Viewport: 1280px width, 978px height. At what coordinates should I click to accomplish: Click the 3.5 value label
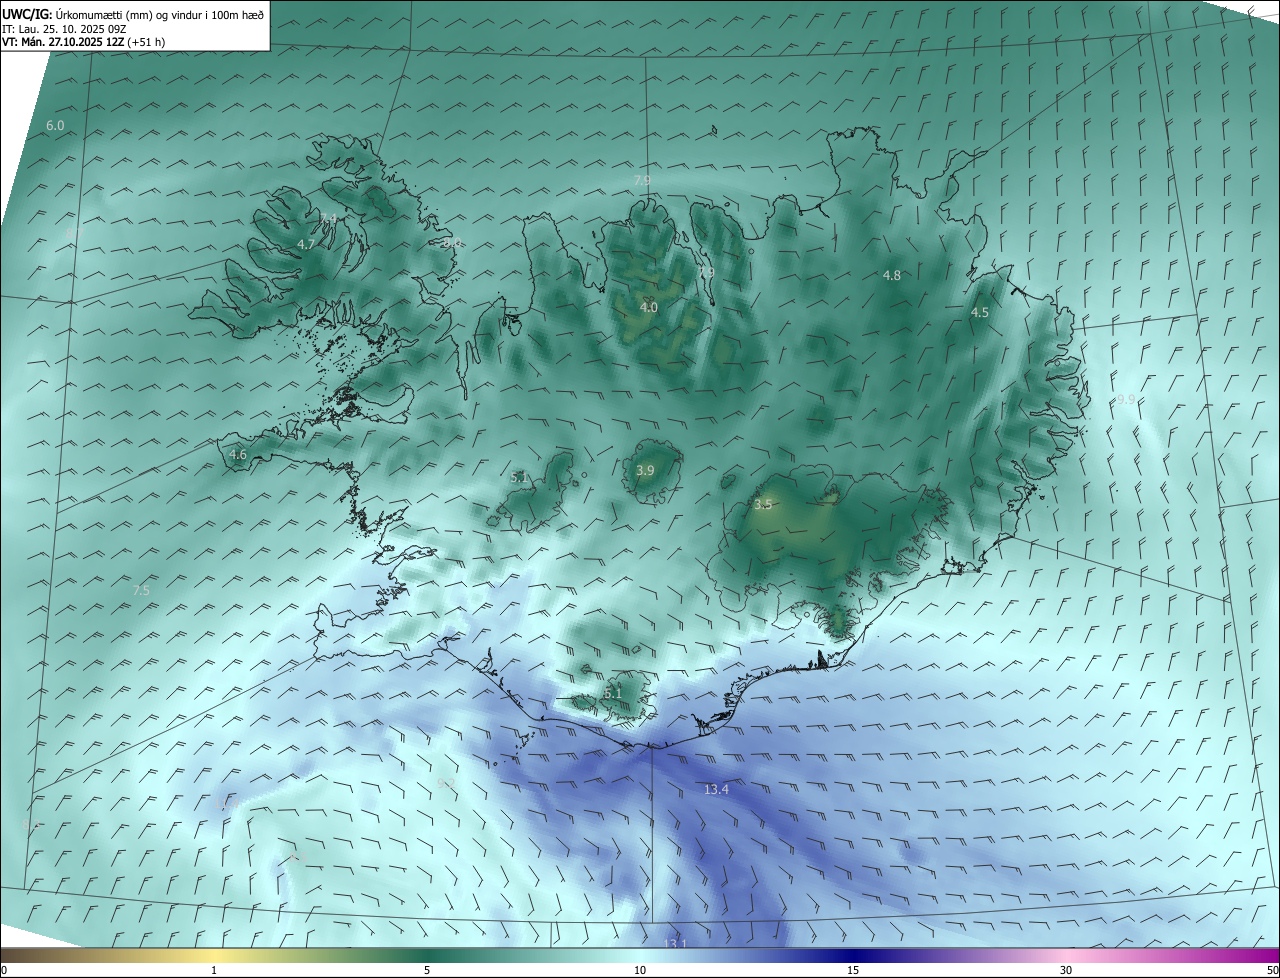pyautogui.click(x=763, y=505)
